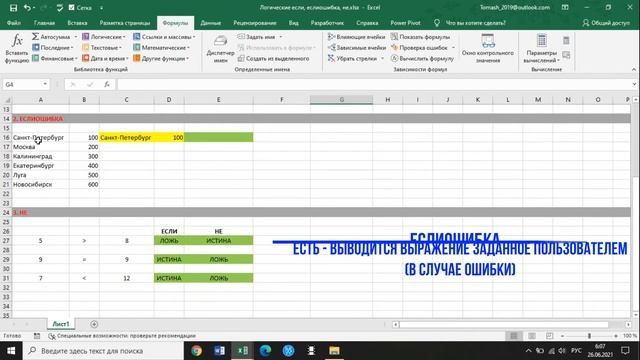
Task: Click accessibility recommendations in status bar
Action: [x=122, y=336]
